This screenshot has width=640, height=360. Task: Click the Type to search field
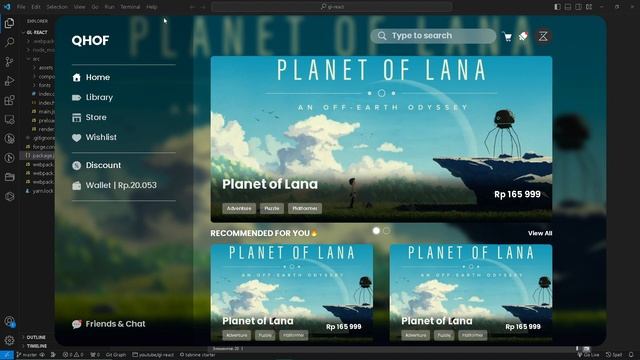(x=433, y=36)
